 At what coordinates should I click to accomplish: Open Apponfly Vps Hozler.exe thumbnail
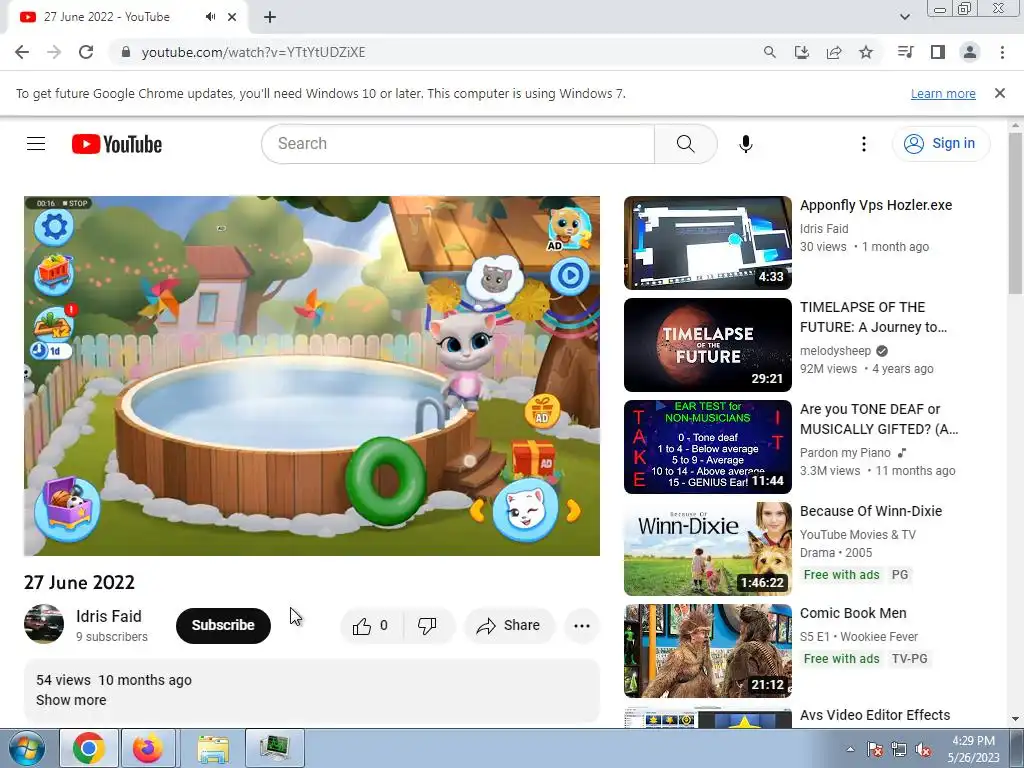pos(707,243)
